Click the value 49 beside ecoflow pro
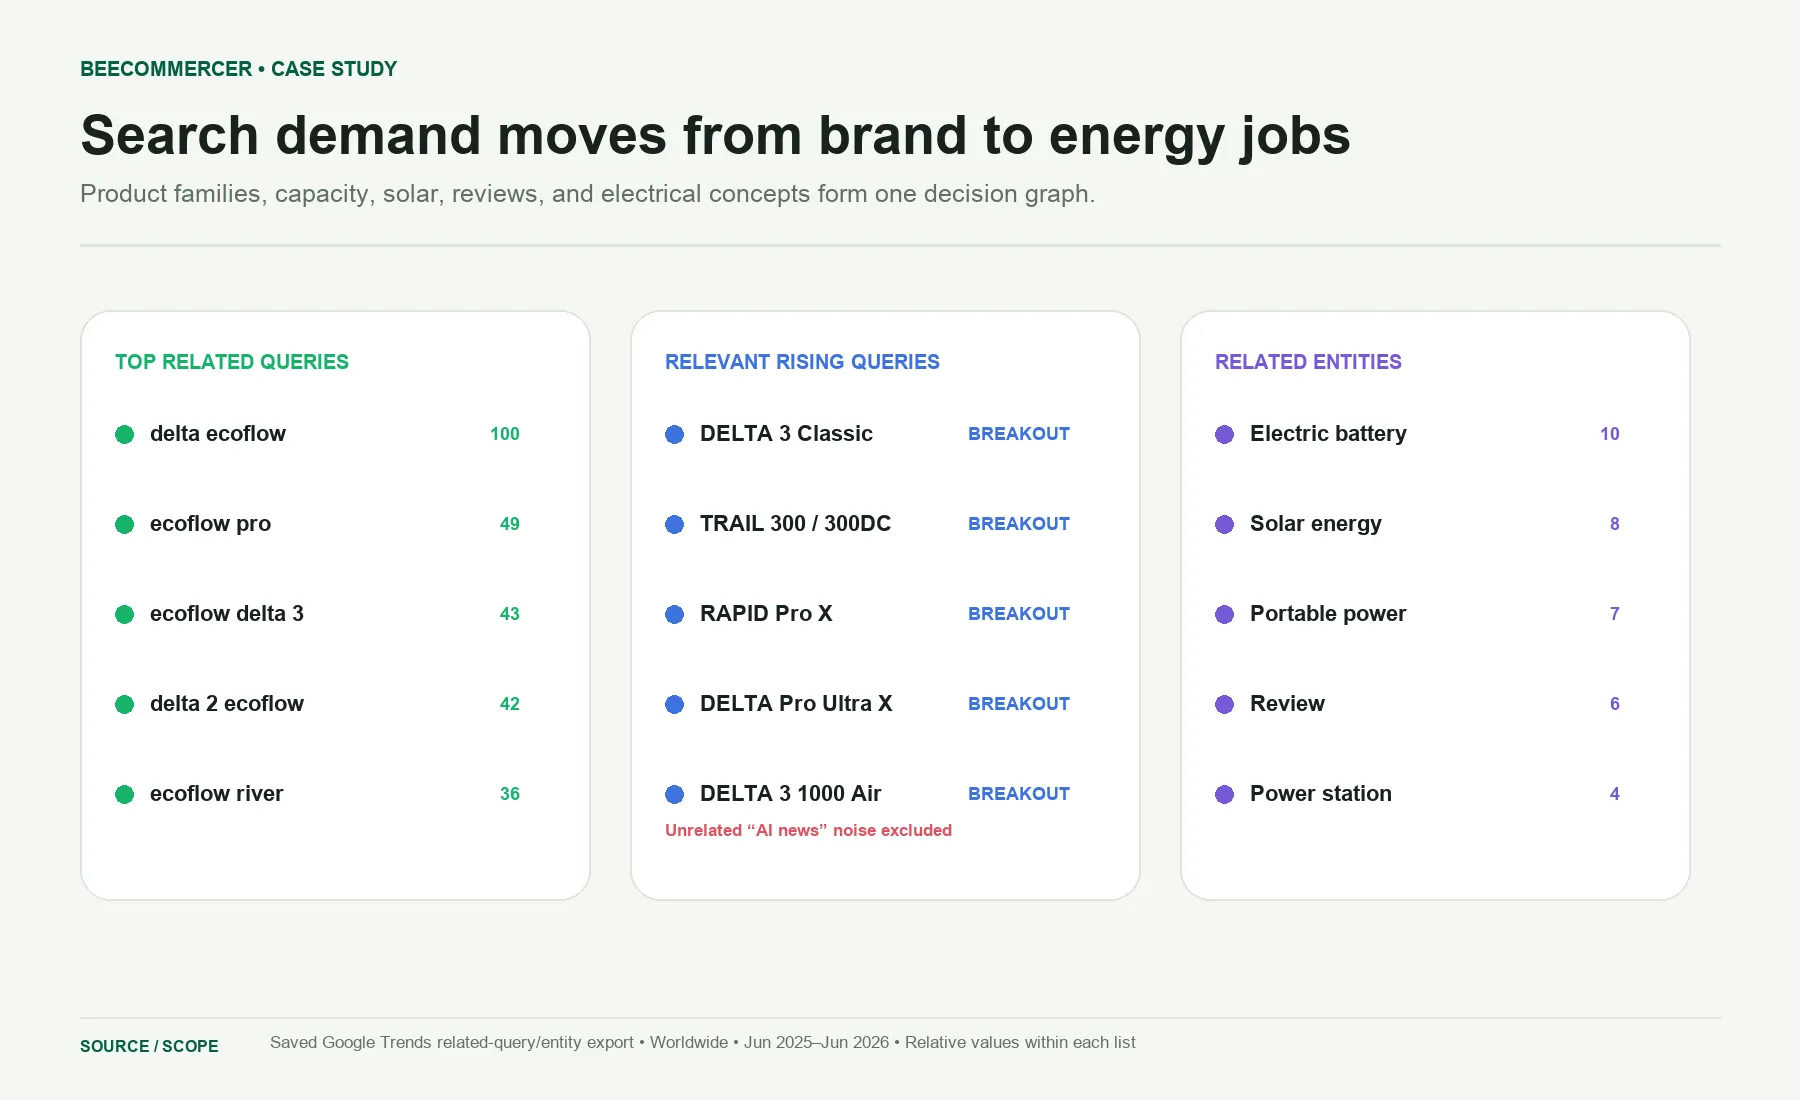 point(510,524)
